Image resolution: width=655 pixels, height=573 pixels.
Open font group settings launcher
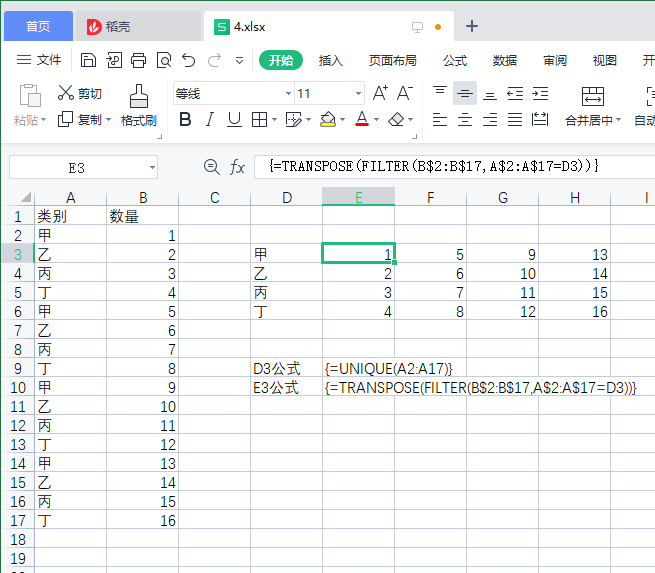coord(414,136)
